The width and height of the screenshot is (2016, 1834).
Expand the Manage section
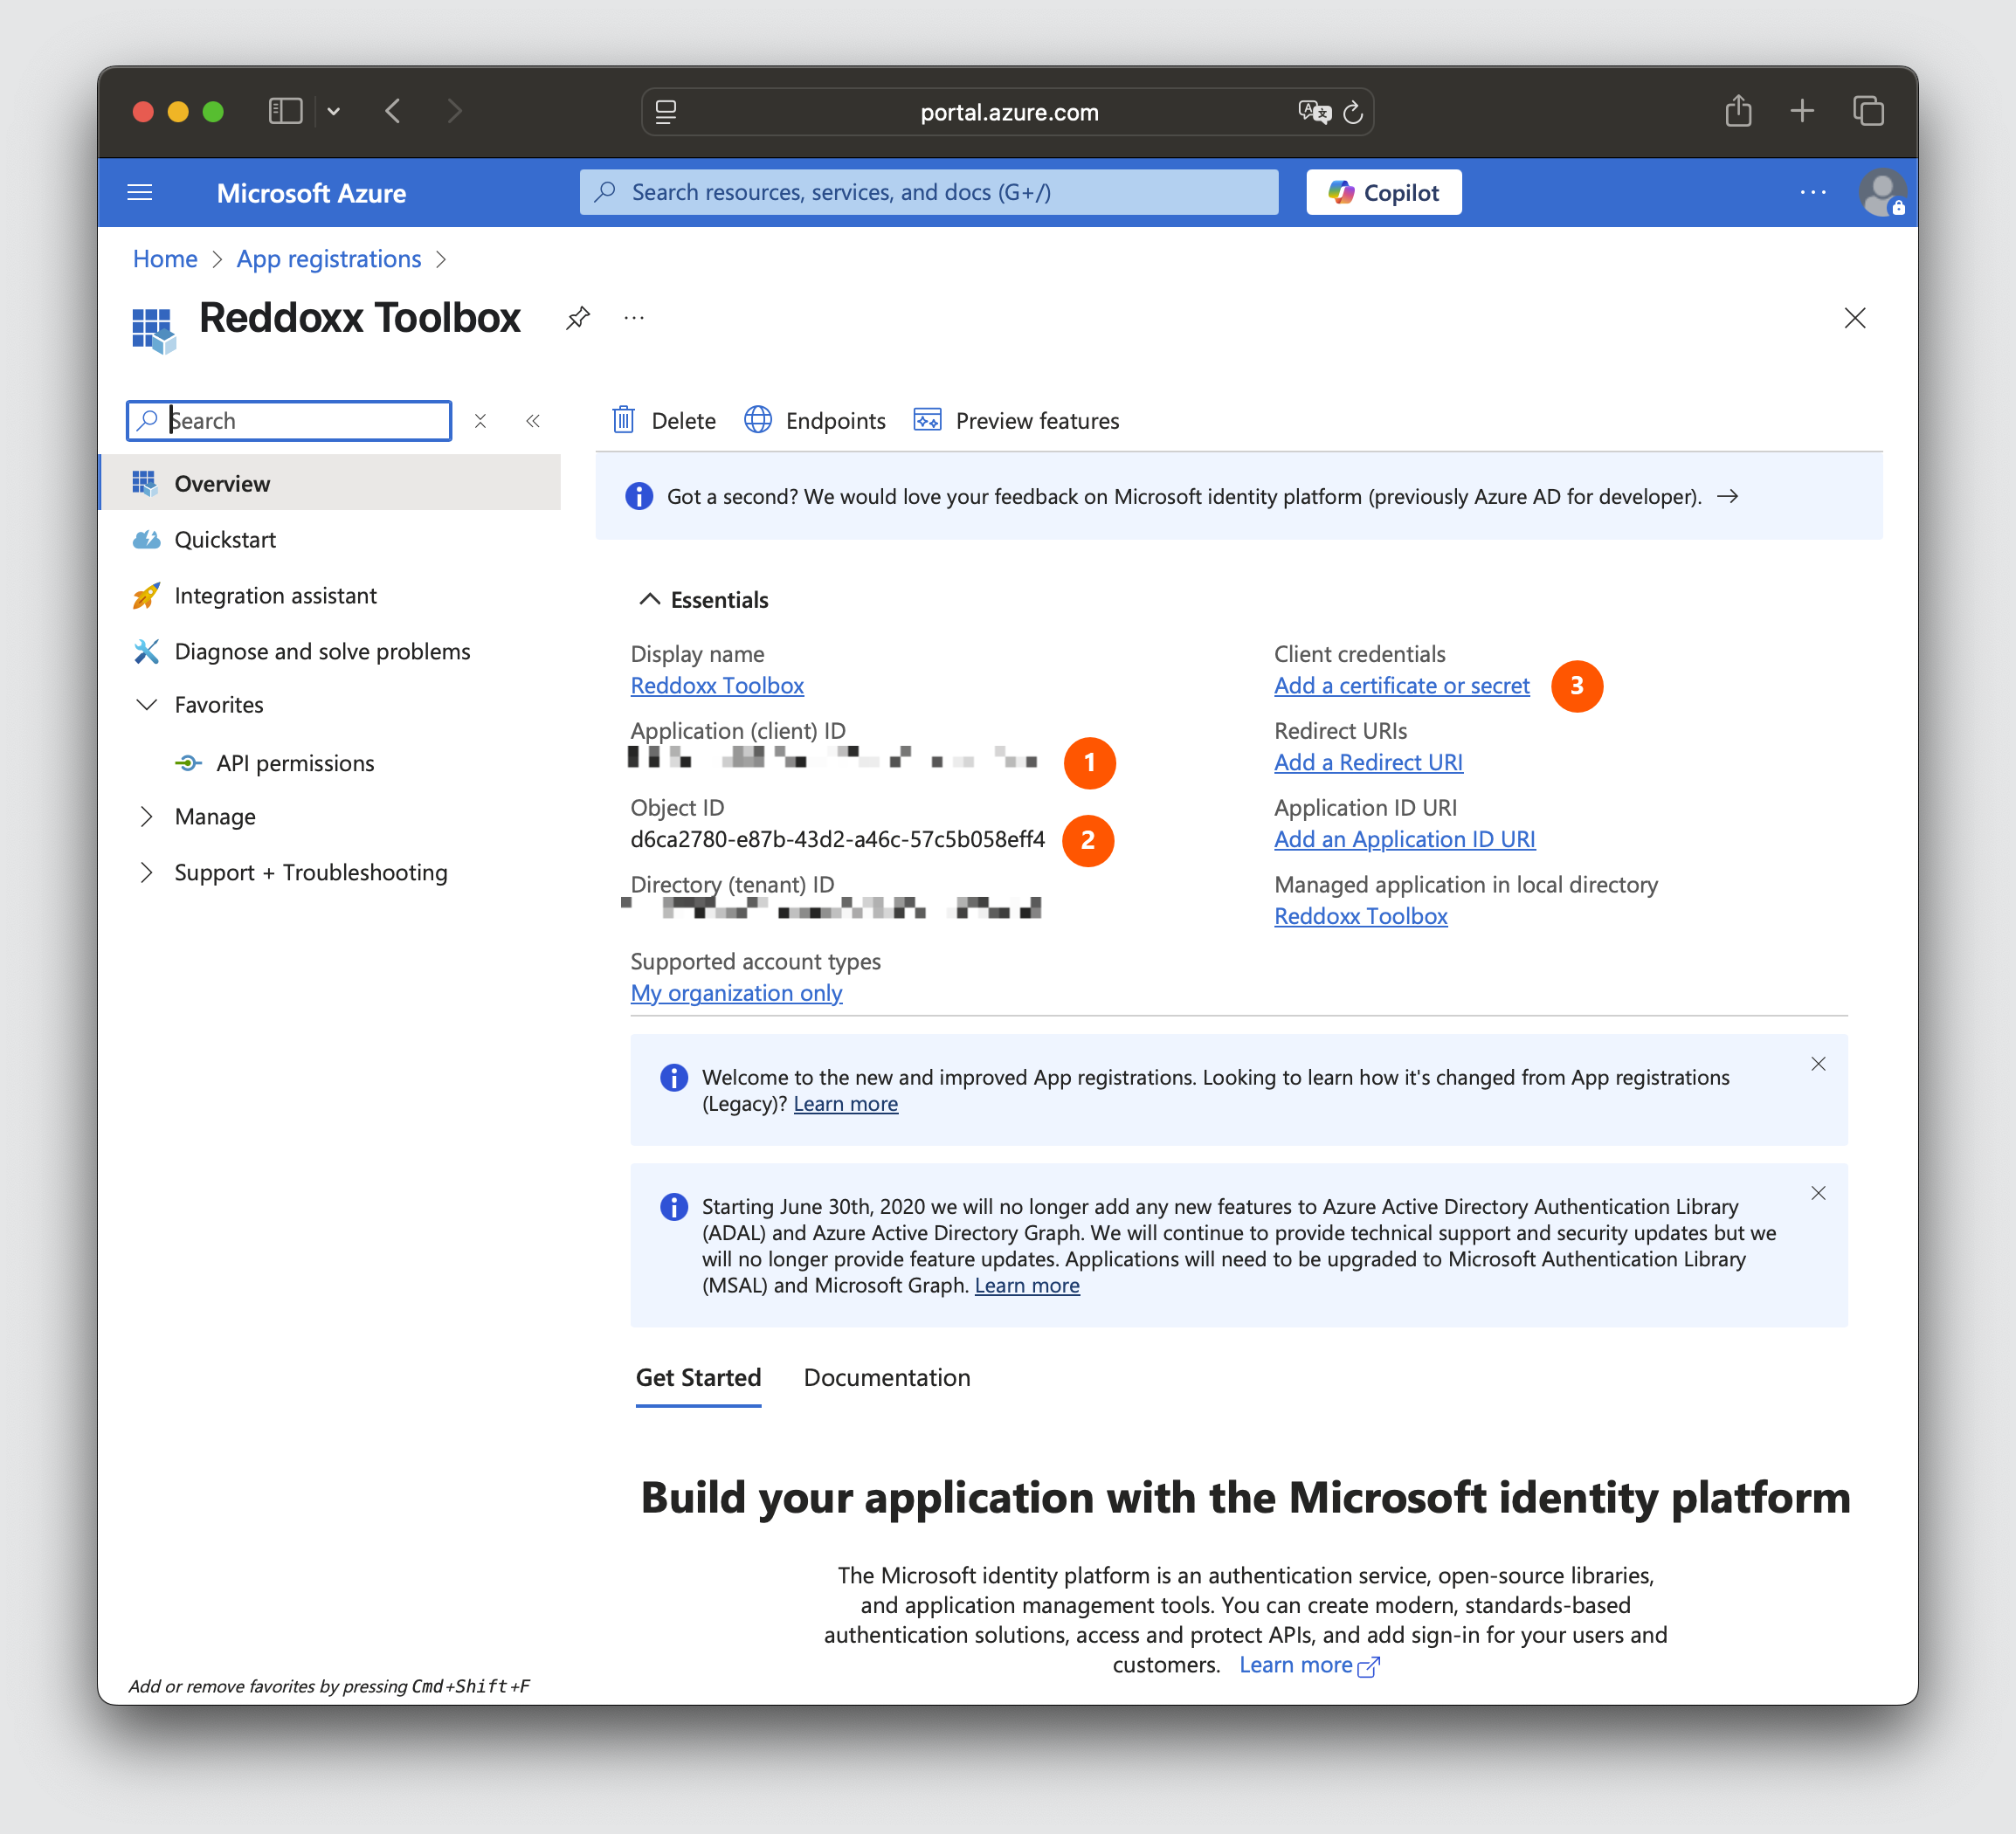click(146, 816)
